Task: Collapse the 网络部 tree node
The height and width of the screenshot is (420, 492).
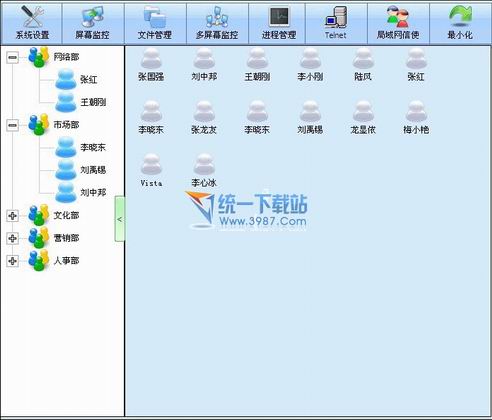Action: [12, 57]
